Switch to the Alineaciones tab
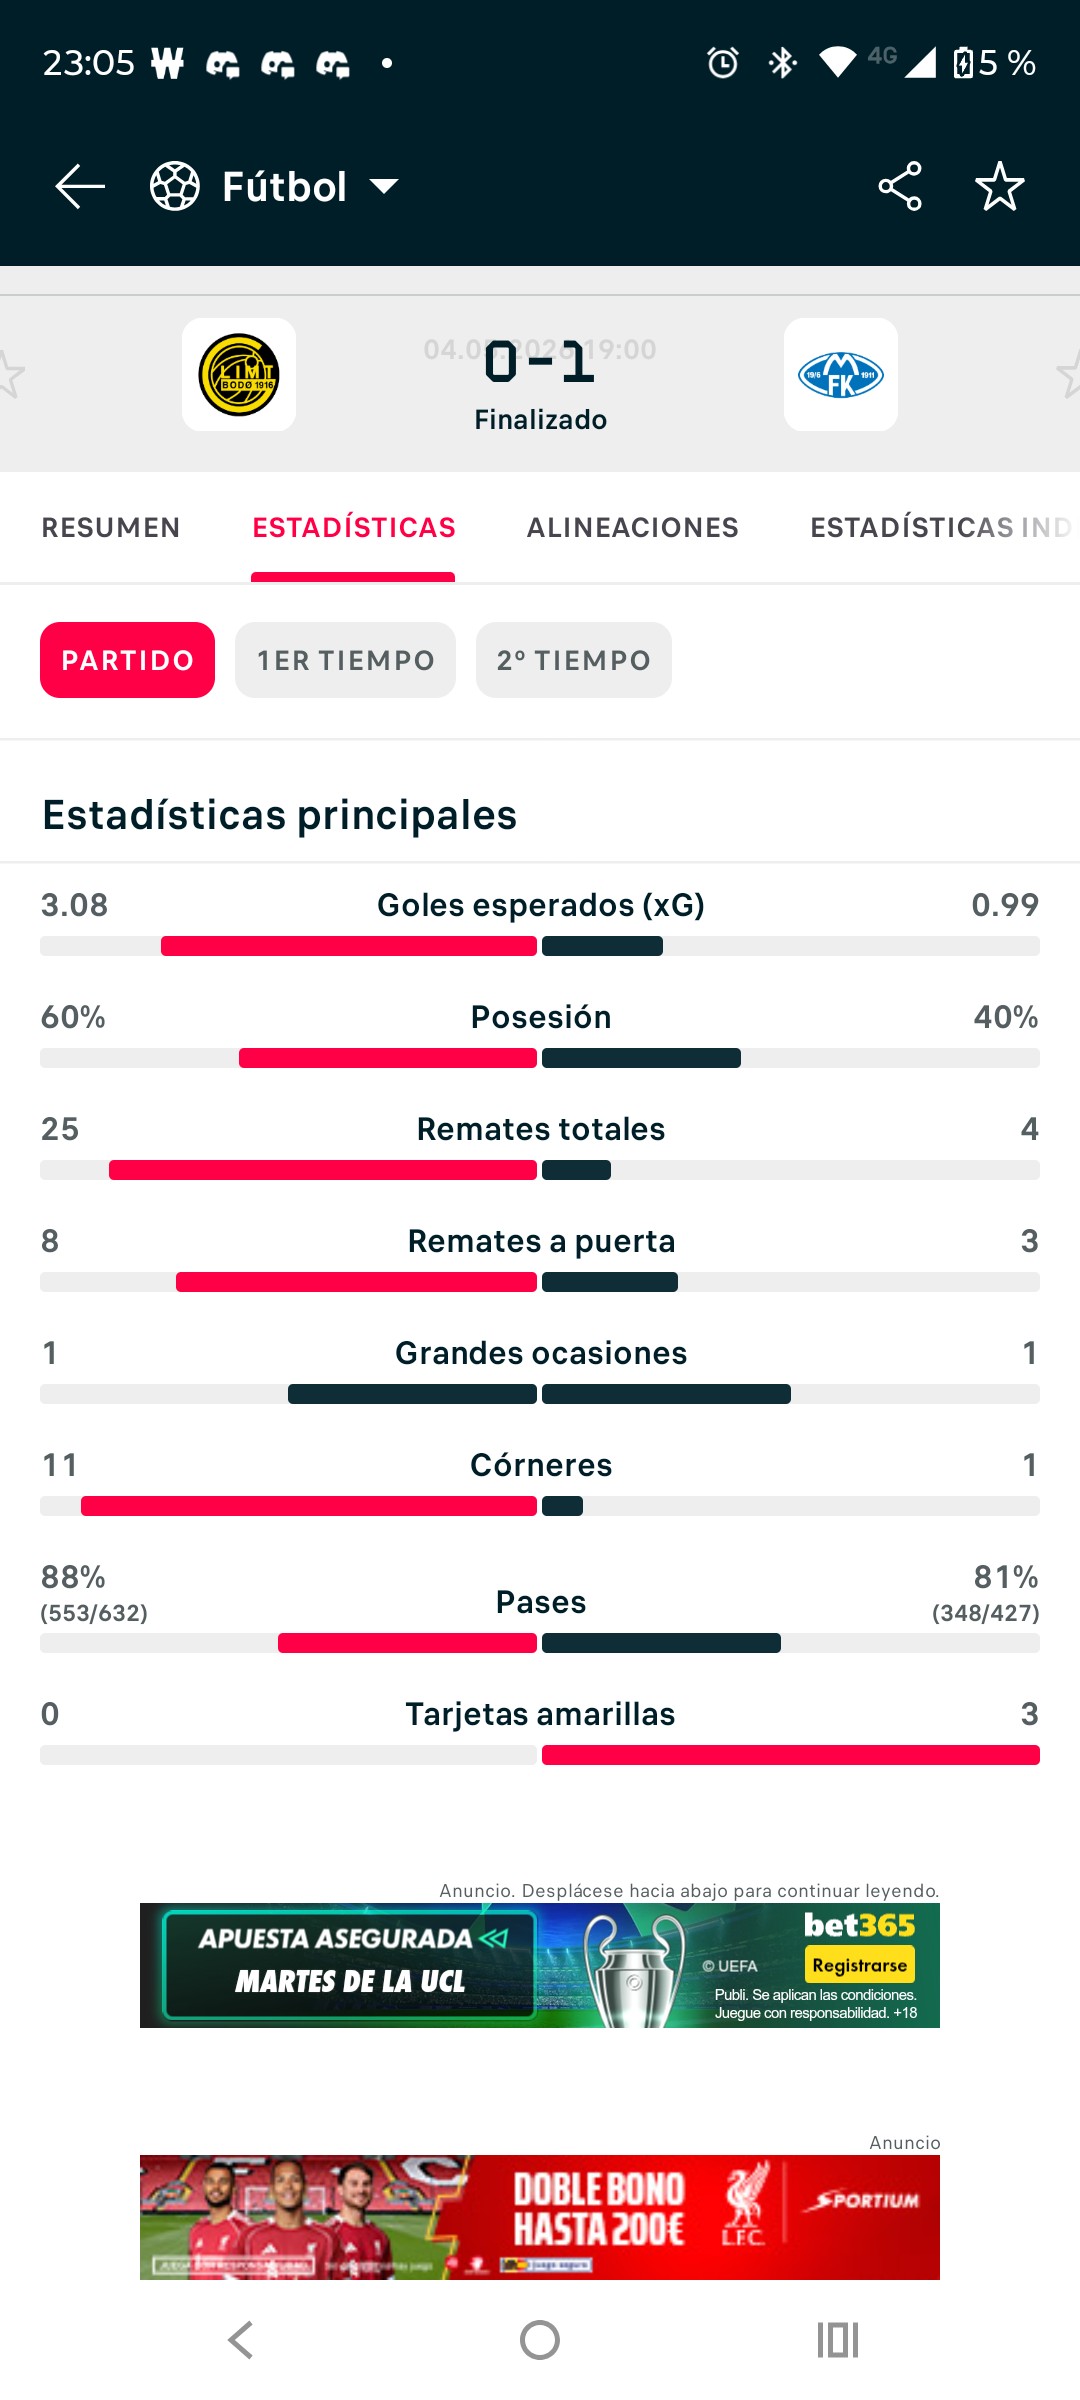This screenshot has width=1080, height=2400. tap(633, 527)
